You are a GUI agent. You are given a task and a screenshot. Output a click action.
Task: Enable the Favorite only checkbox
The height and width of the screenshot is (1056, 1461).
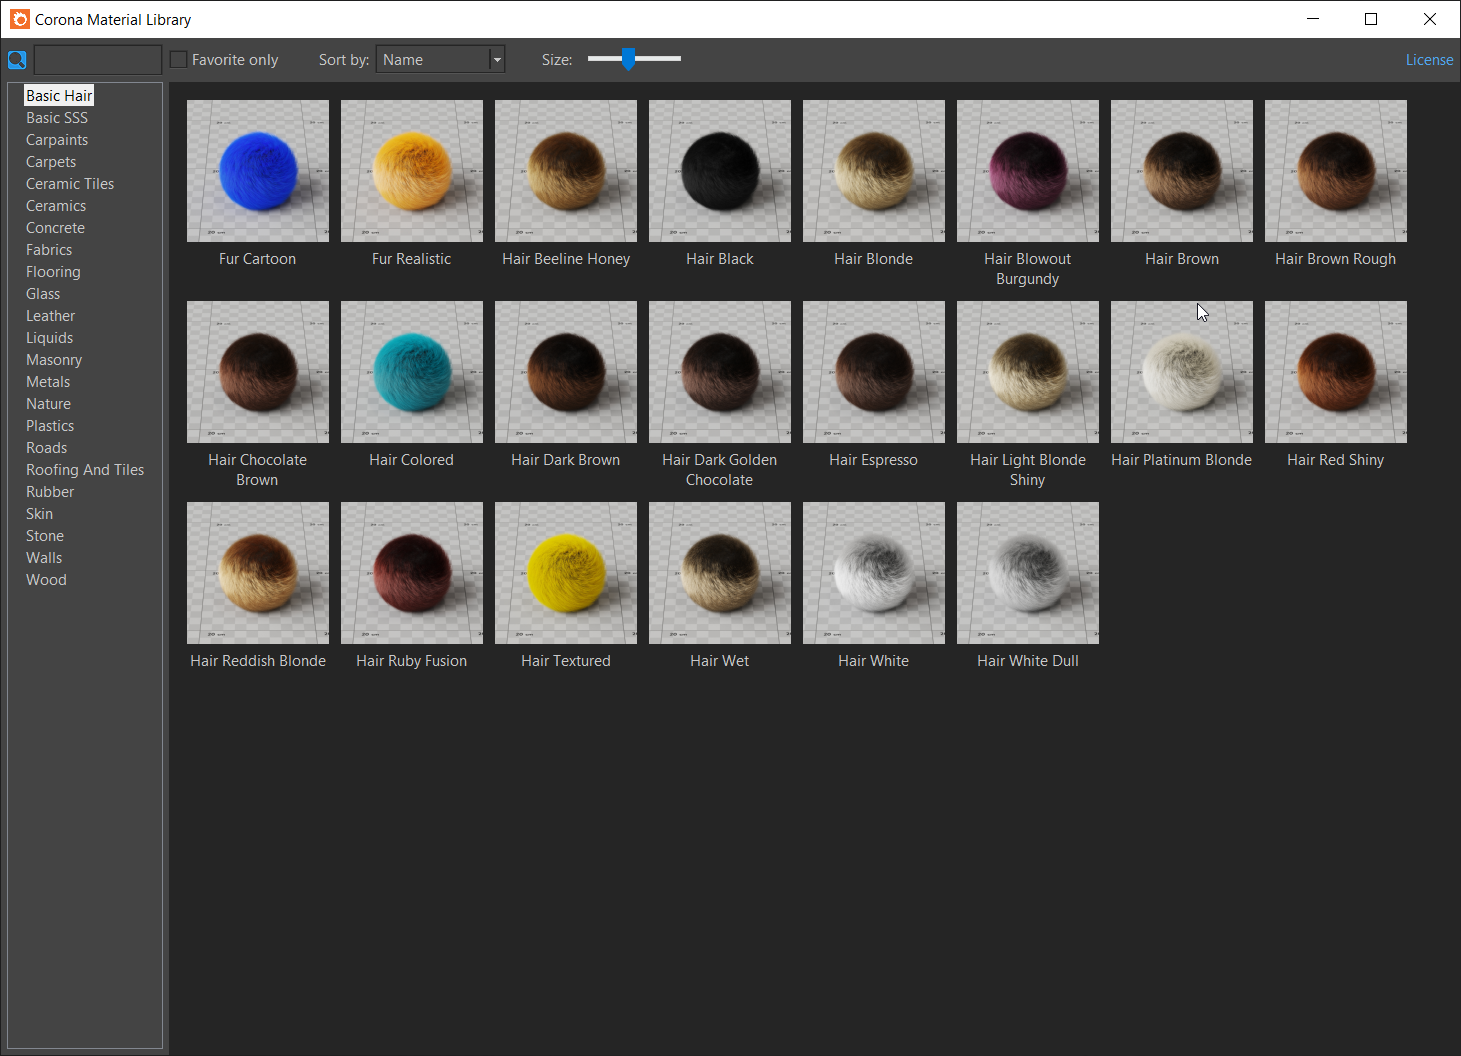(x=179, y=60)
